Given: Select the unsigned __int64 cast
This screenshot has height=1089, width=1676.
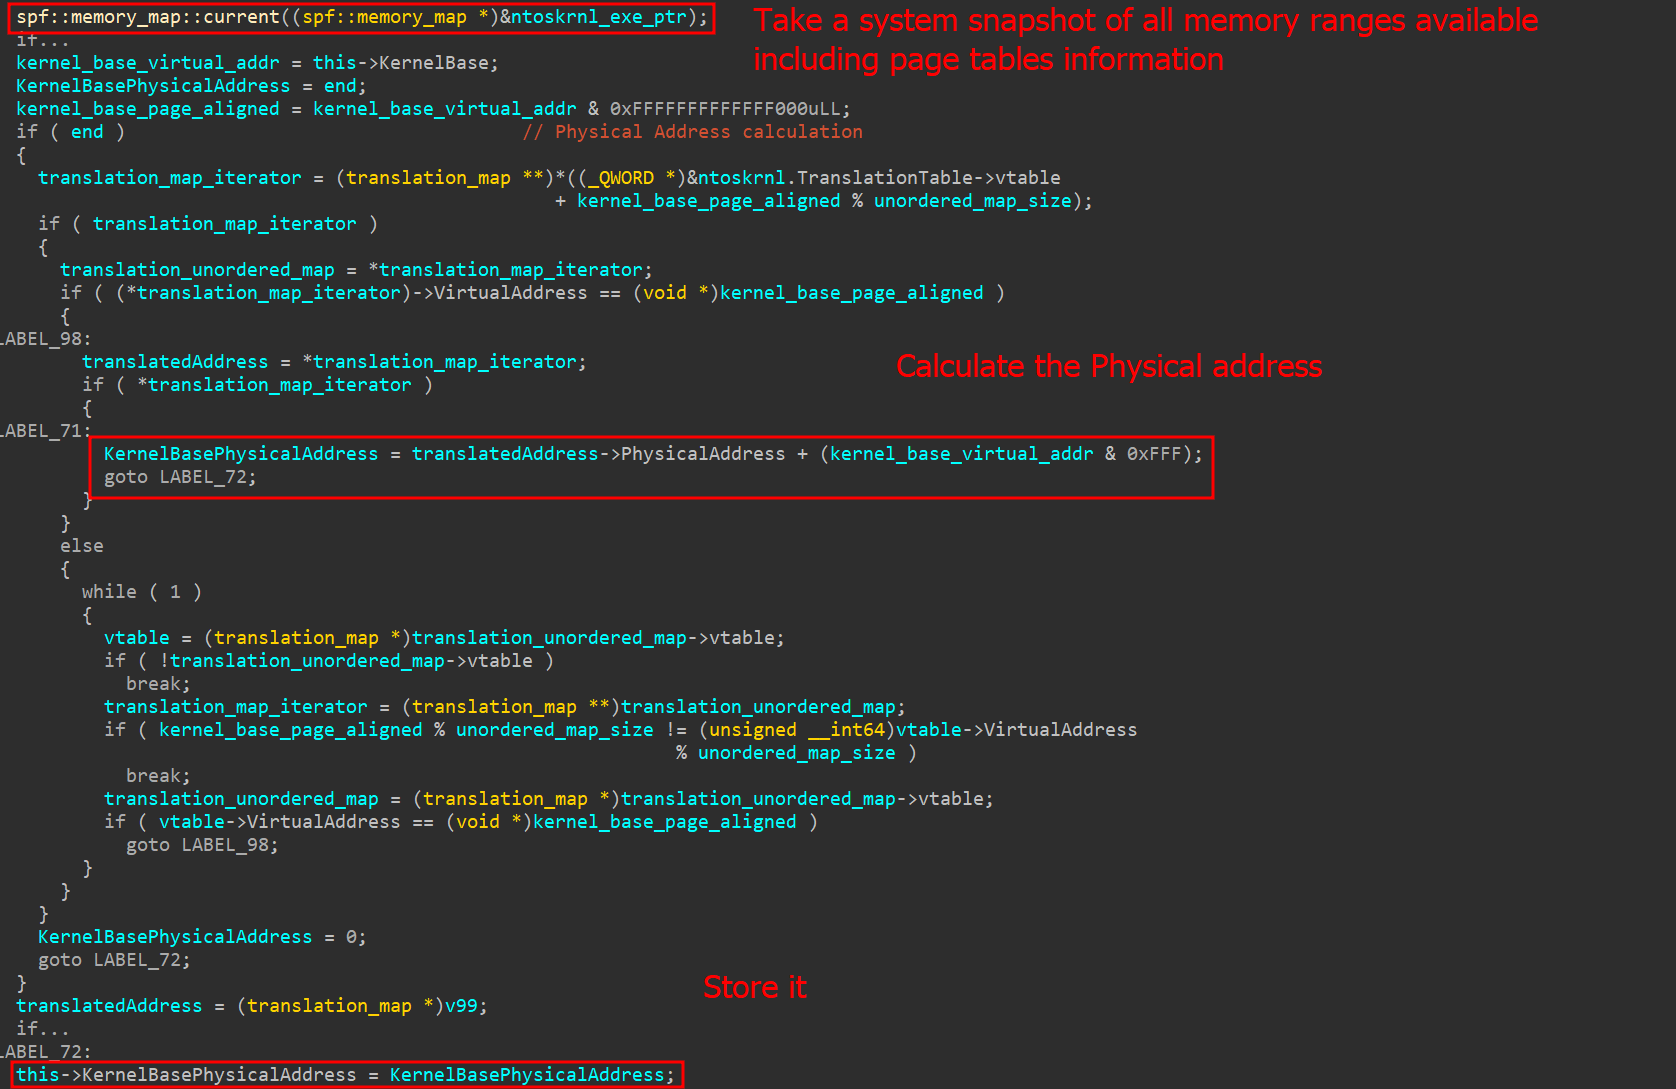Looking at the screenshot, I should click(797, 730).
